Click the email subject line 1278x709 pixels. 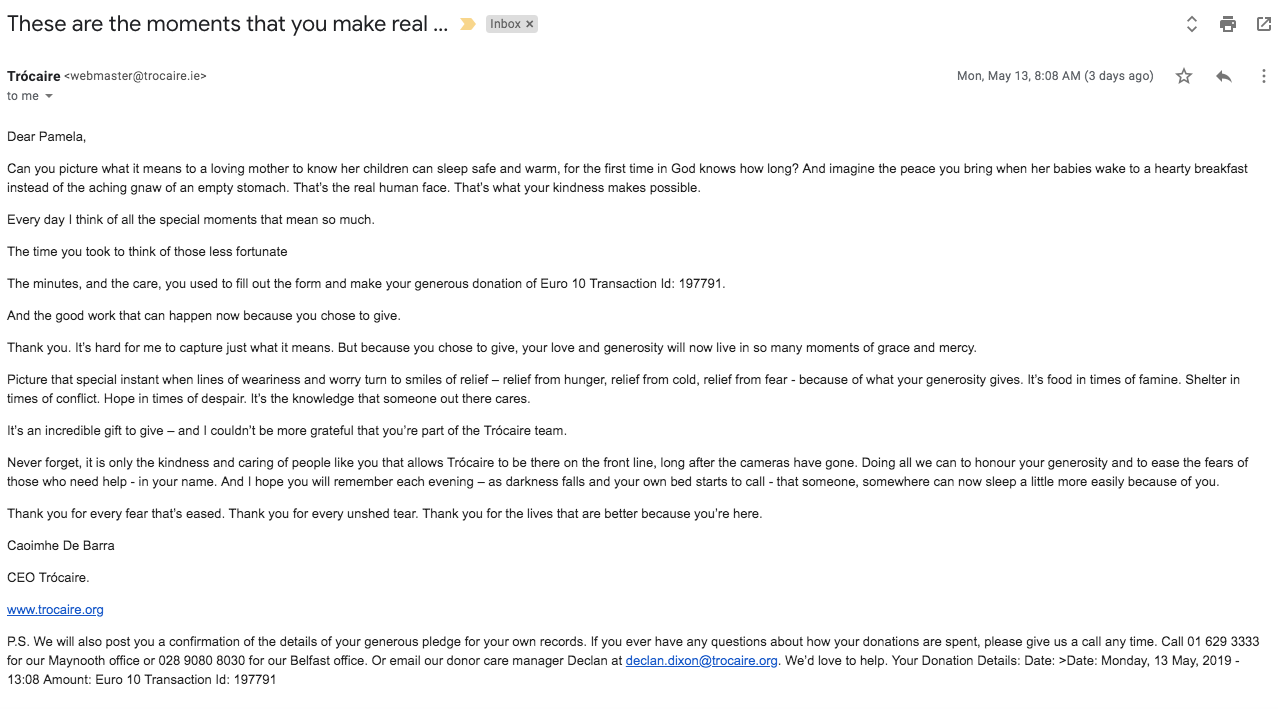click(x=227, y=24)
